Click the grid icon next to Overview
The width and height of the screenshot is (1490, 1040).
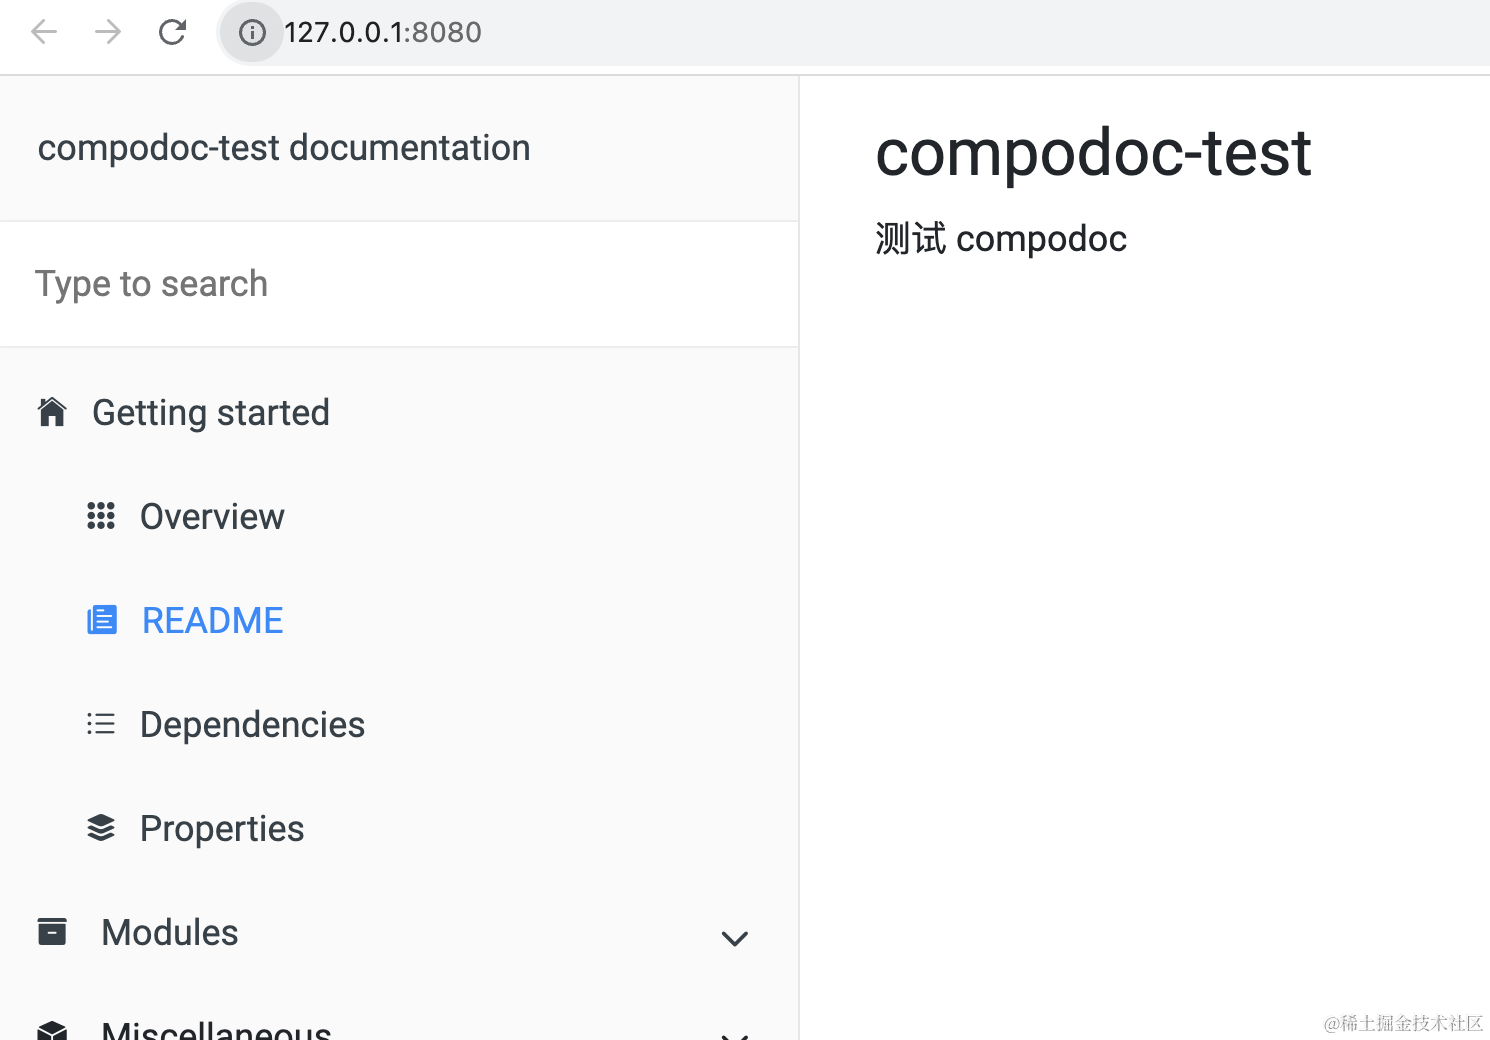point(101,516)
